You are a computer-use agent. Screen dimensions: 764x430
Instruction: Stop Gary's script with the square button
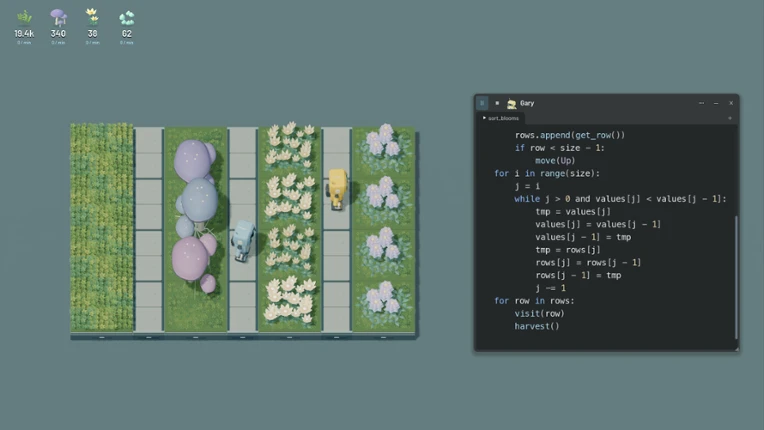(497, 103)
